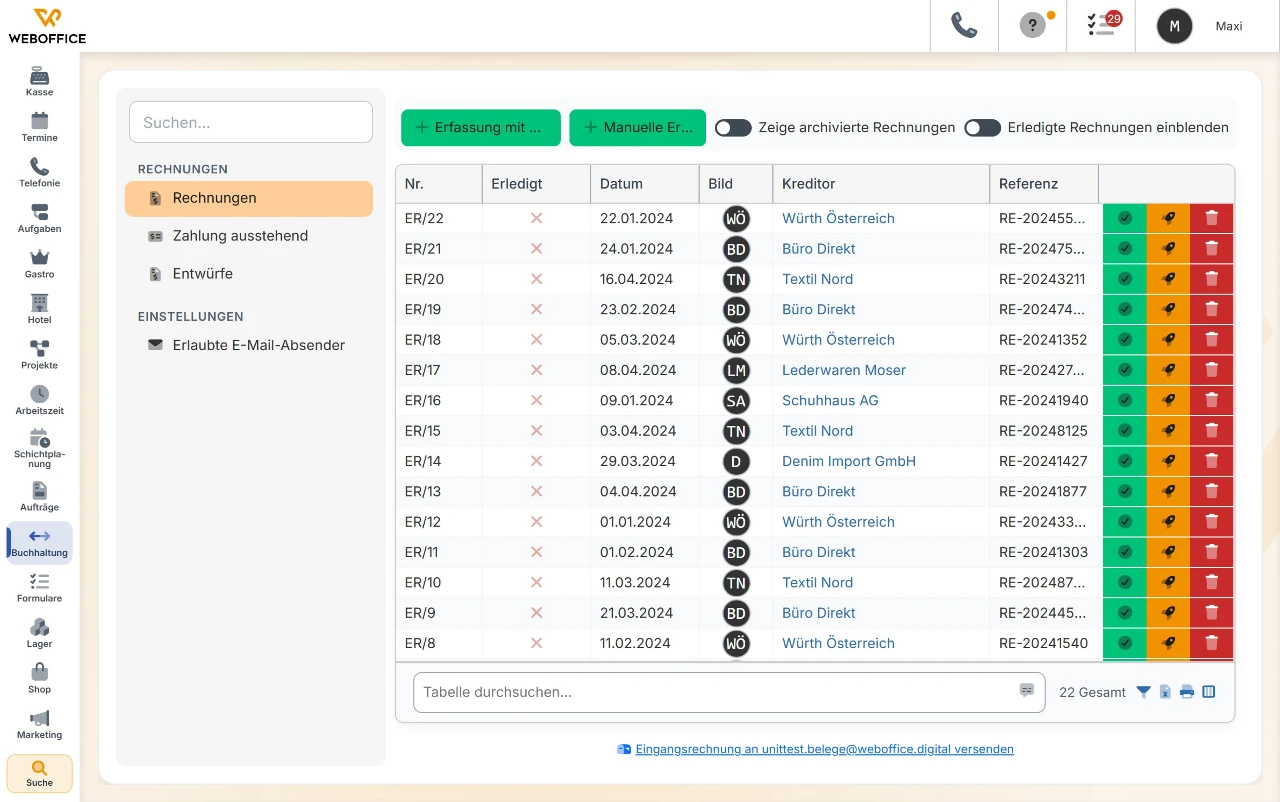Delete invoice ER/20 with trash icon

(1212, 279)
